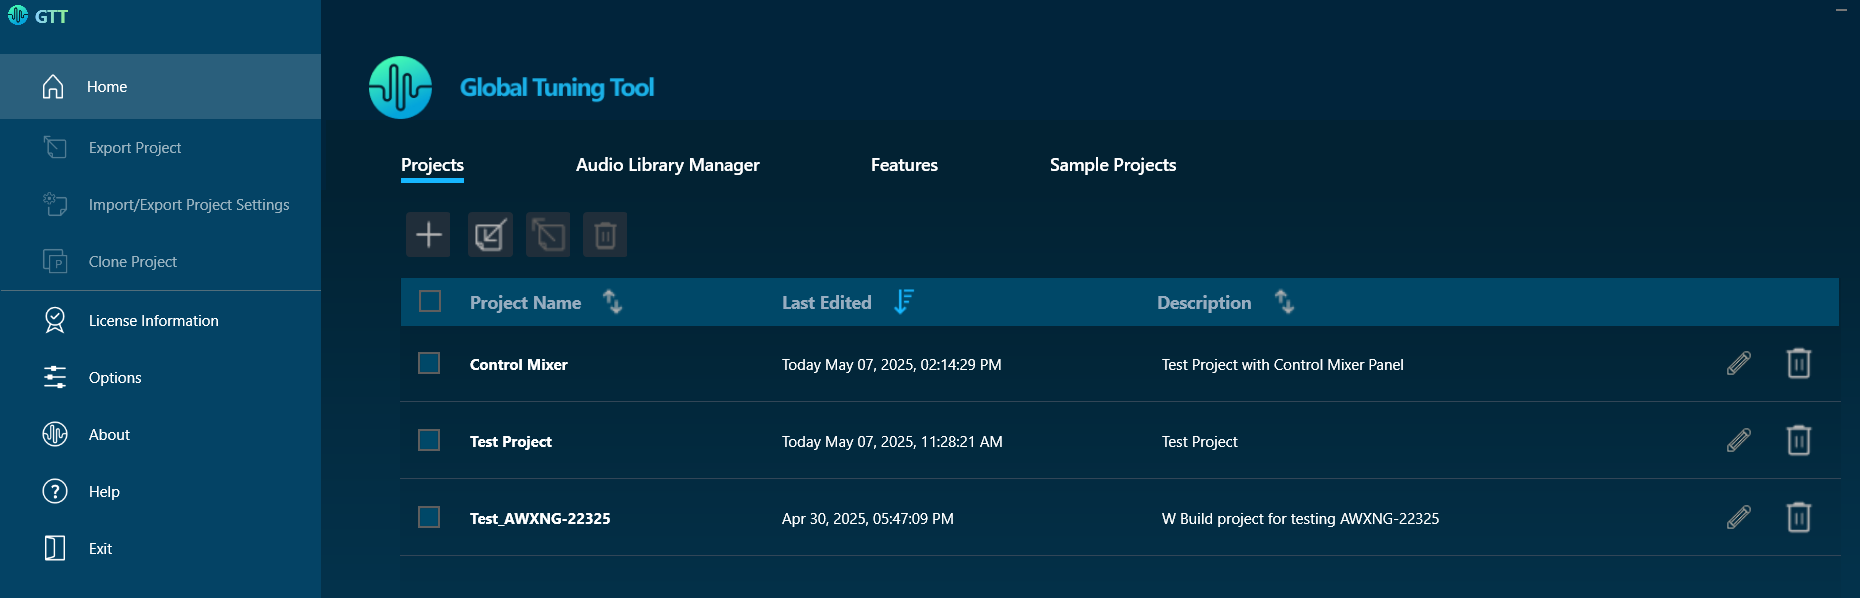1860x598 pixels.
Task: Open the Sample Projects tab
Action: pos(1113,165)
